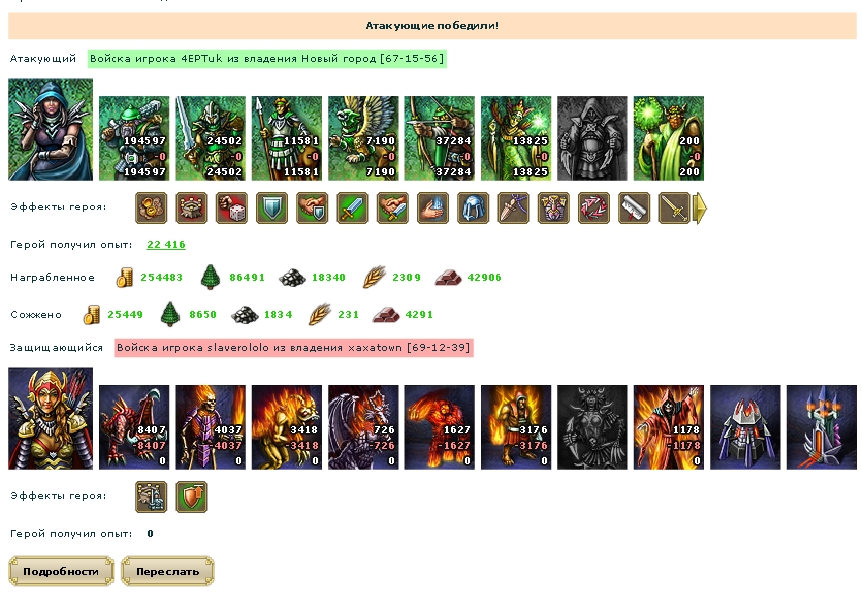
Task: Select the attacker unit with 194597 troops
Action: [134, 139]
